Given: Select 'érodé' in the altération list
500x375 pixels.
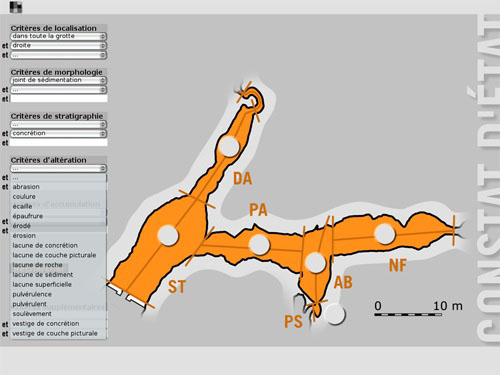Looking at the screenshot, I should pyautogui.click(x=59, y=226).
